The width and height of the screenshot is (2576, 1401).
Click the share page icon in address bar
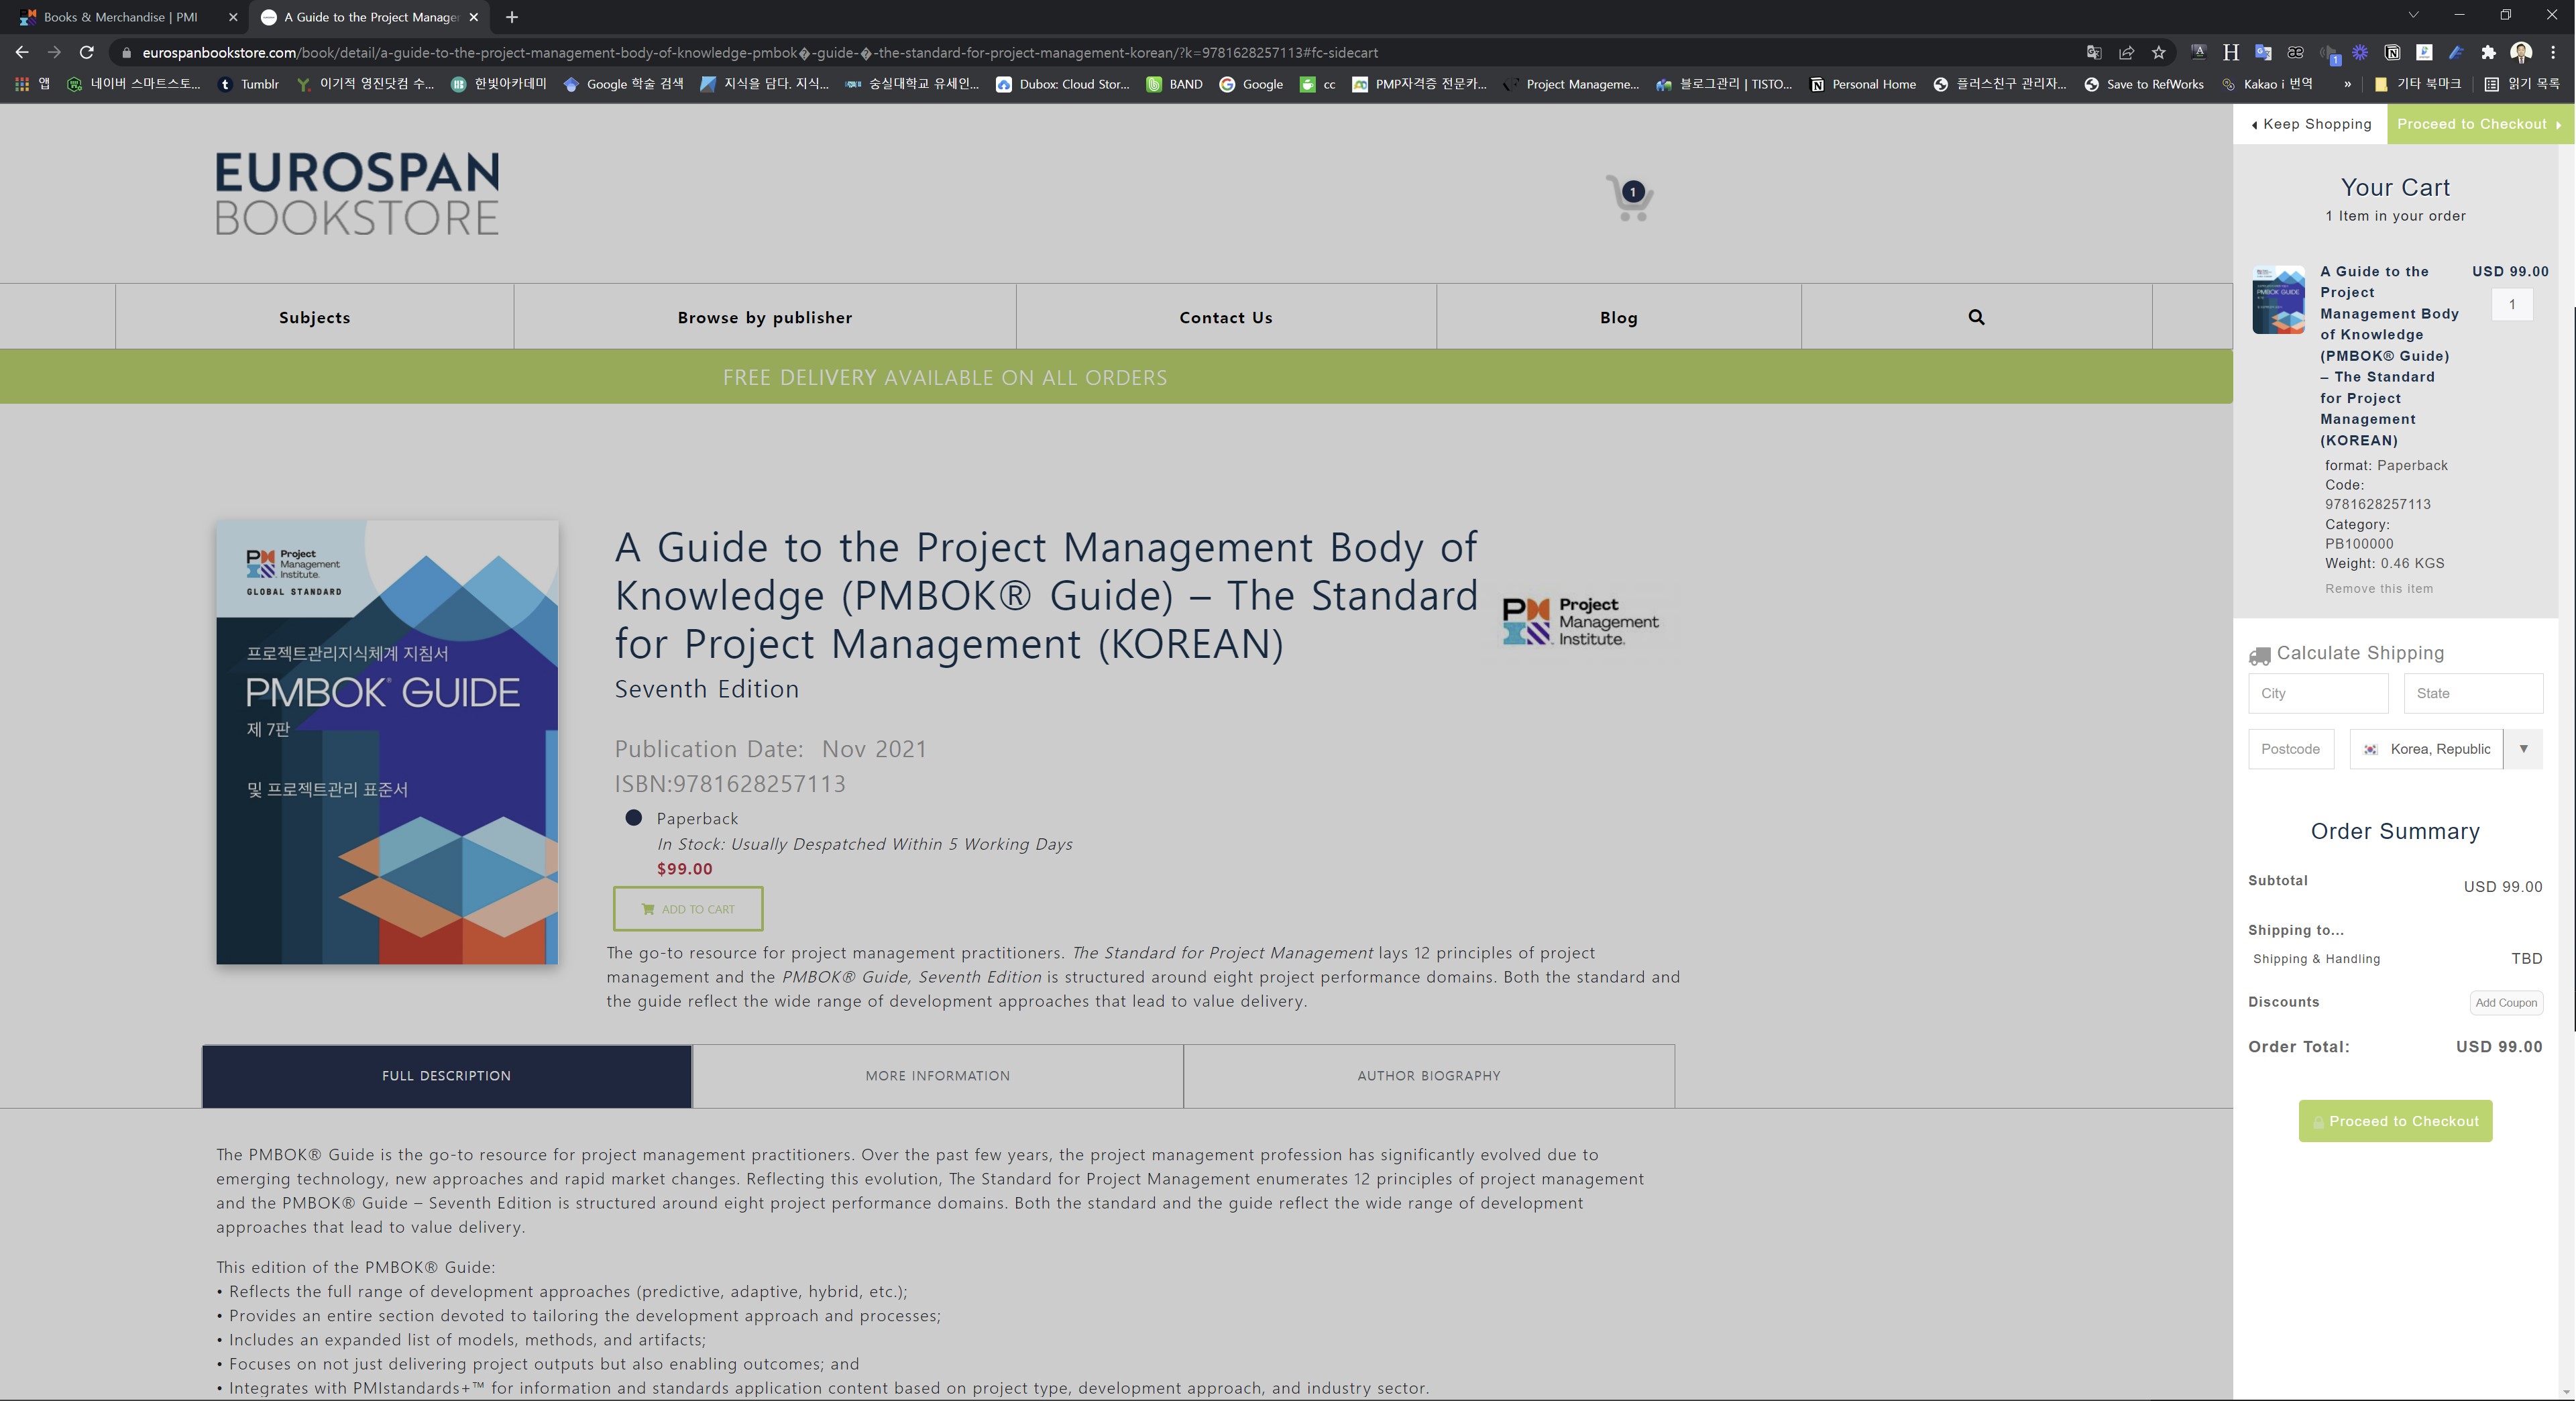point(2126,53)
